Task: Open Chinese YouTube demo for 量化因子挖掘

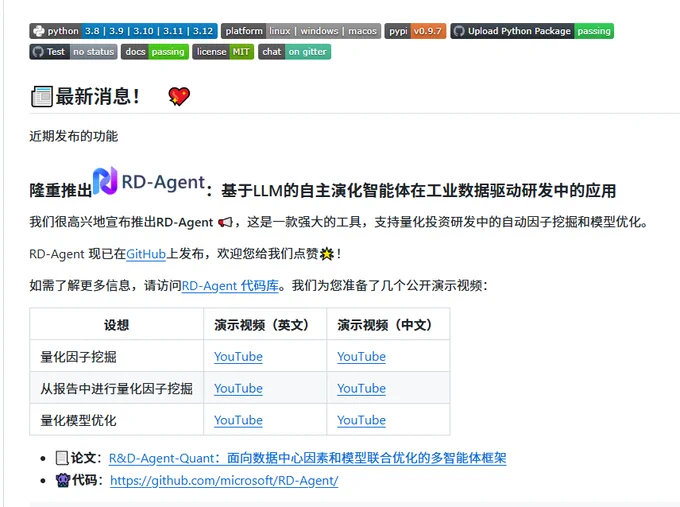Action: 361,357
